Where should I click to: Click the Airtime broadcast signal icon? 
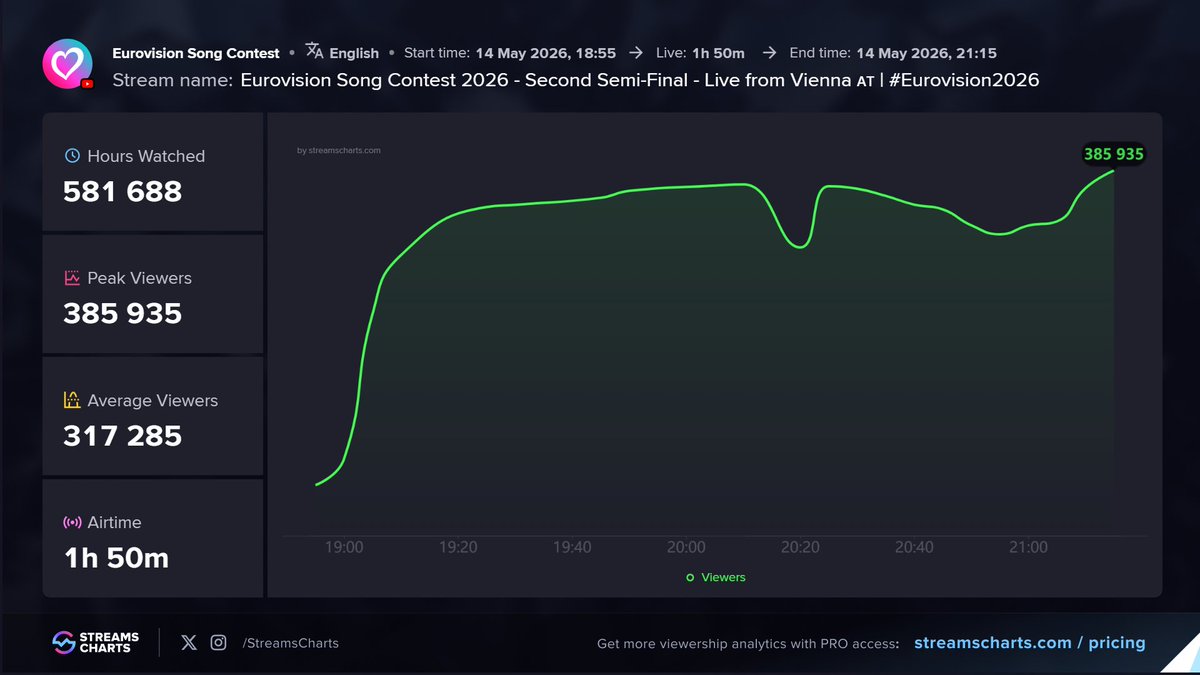[72, 522]
